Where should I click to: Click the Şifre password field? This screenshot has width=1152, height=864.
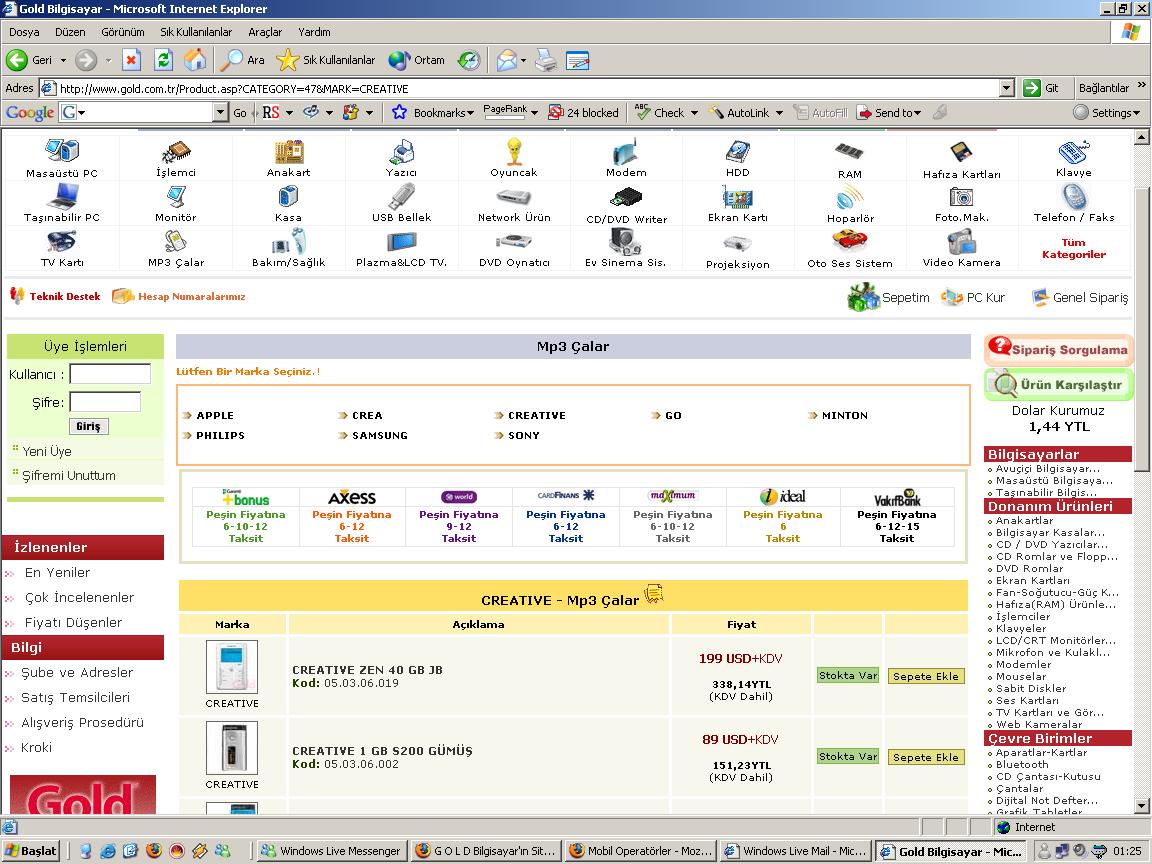click(x=105, y=402)
